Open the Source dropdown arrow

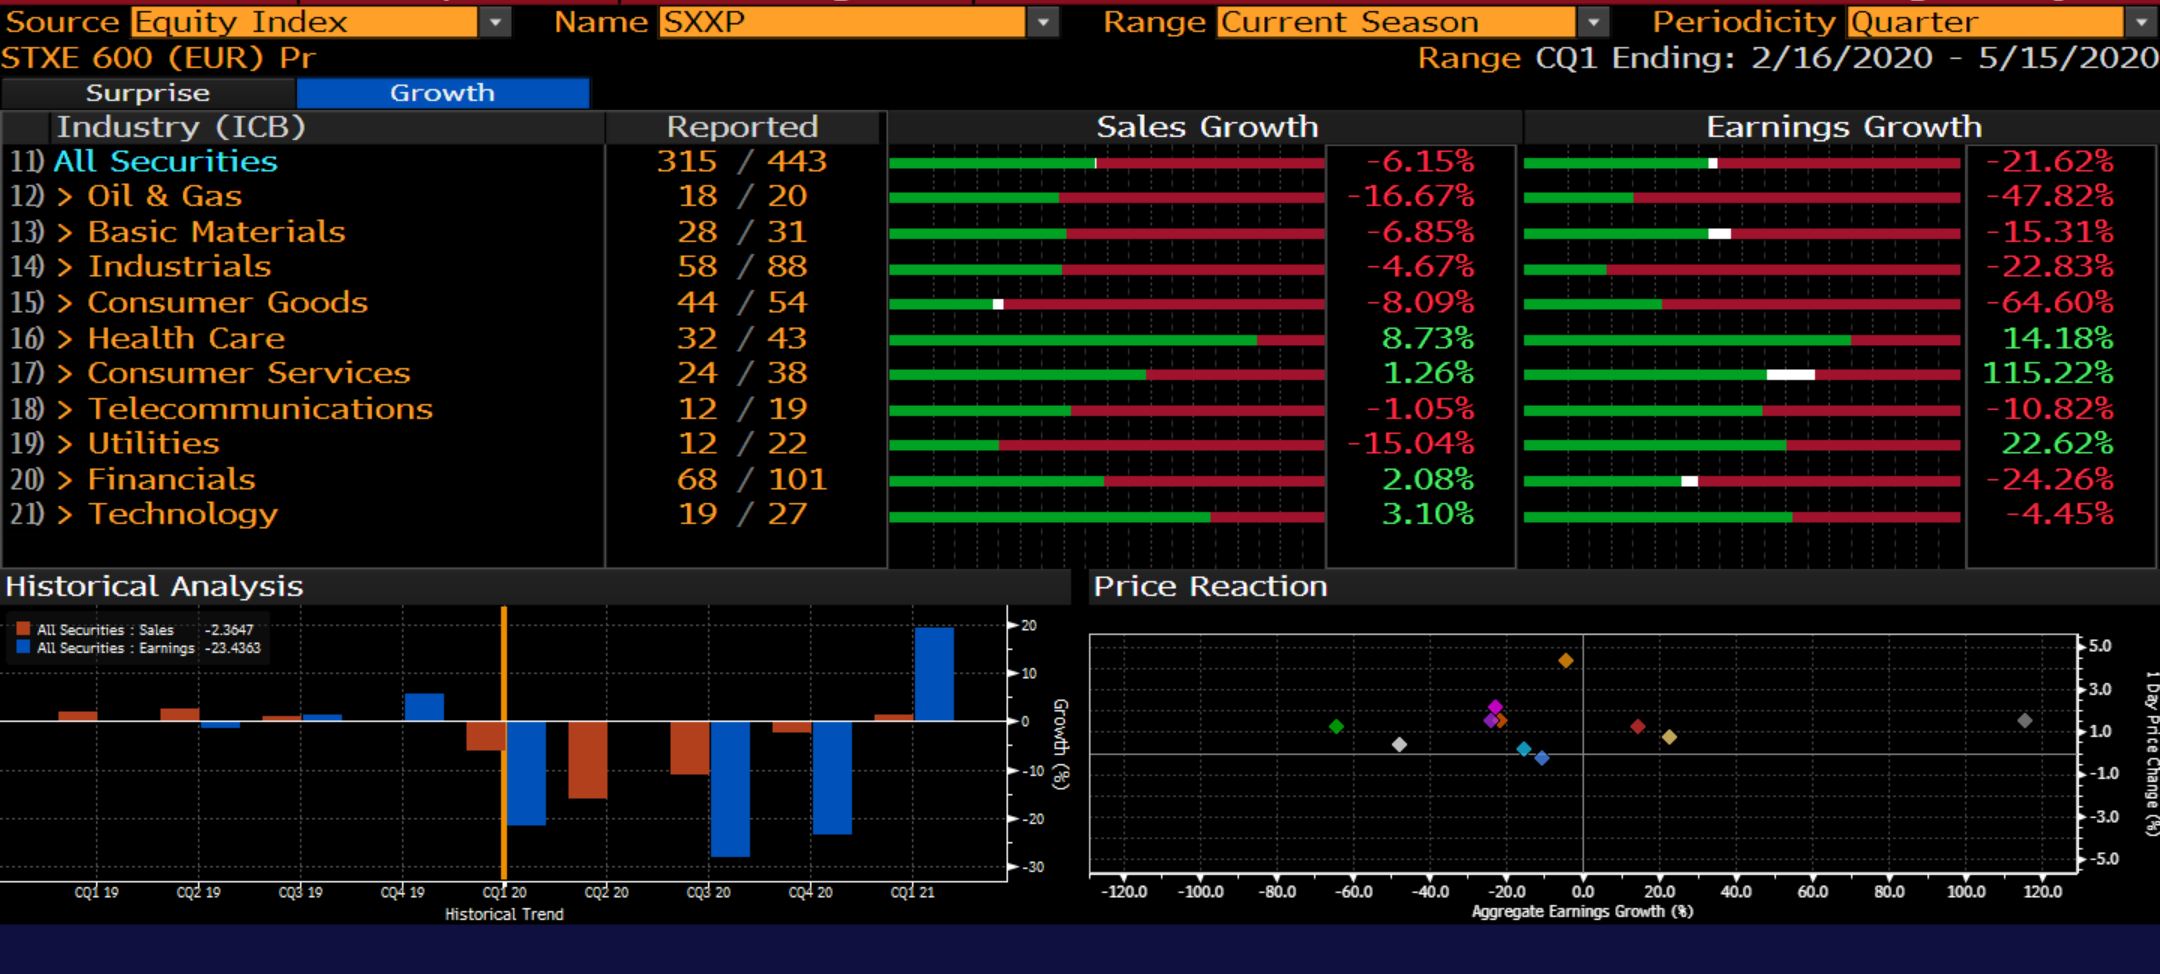(x=494, y=21)
